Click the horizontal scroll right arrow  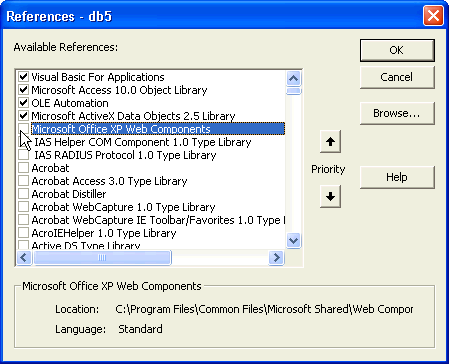(276, 257)
